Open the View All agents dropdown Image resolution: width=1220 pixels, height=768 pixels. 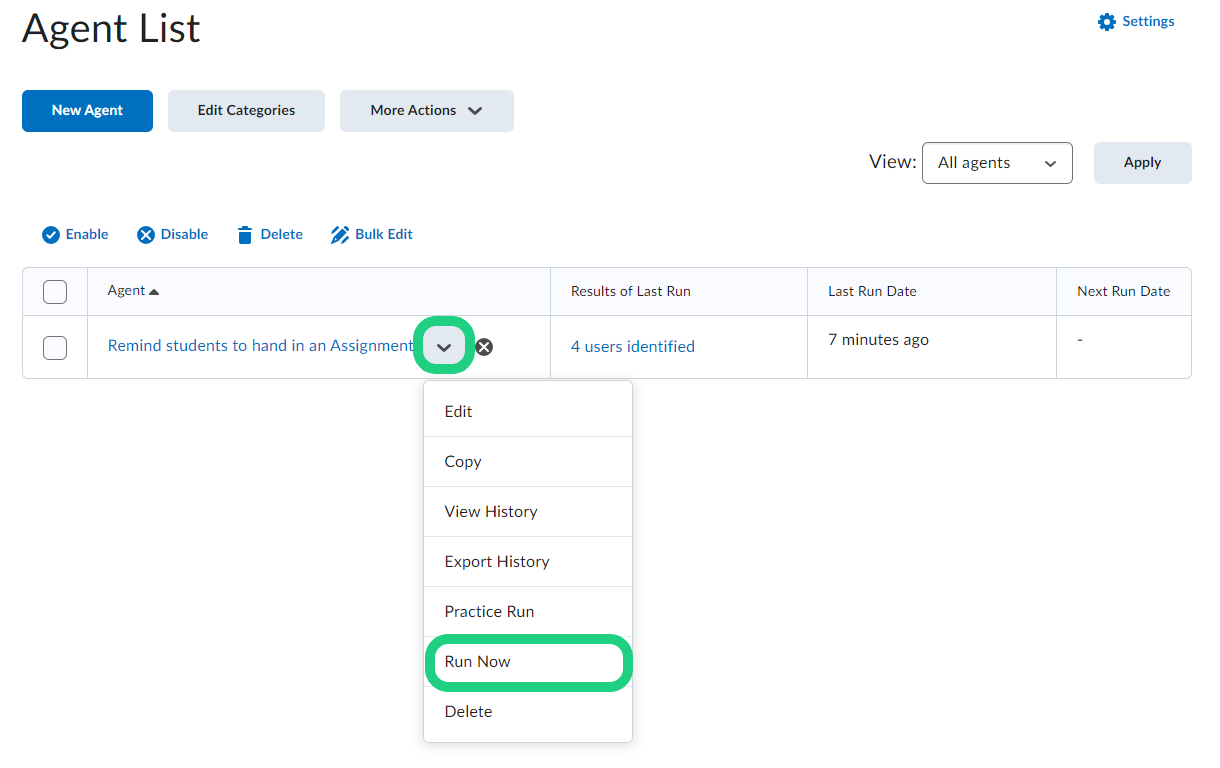point(997,163)
